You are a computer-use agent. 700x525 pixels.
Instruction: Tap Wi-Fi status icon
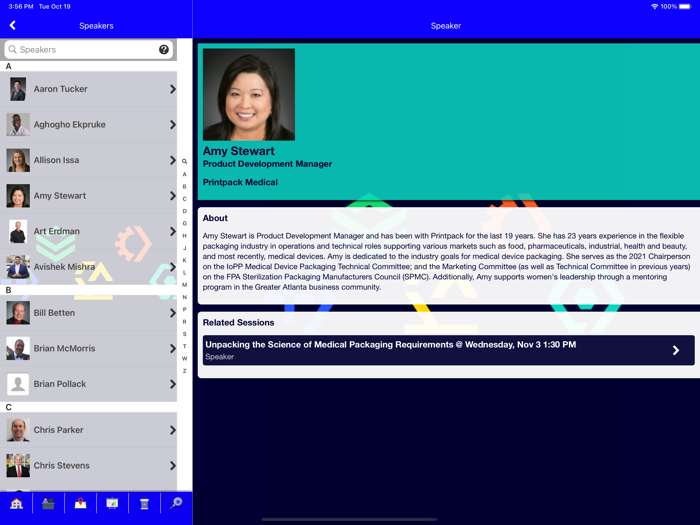(x=654, y=6)
